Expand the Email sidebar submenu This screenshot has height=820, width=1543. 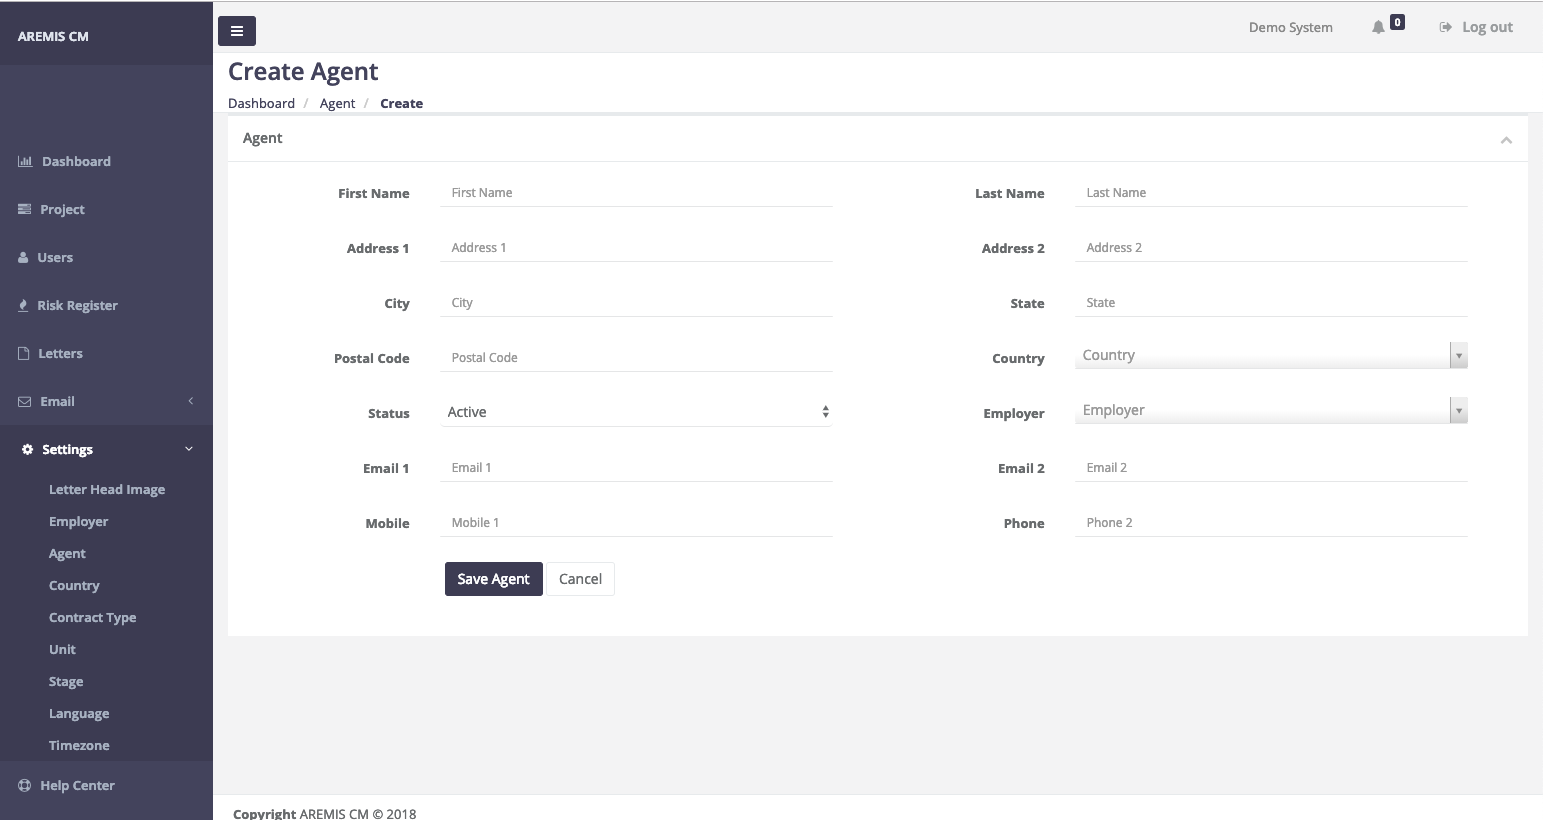[x=106, y=401]
